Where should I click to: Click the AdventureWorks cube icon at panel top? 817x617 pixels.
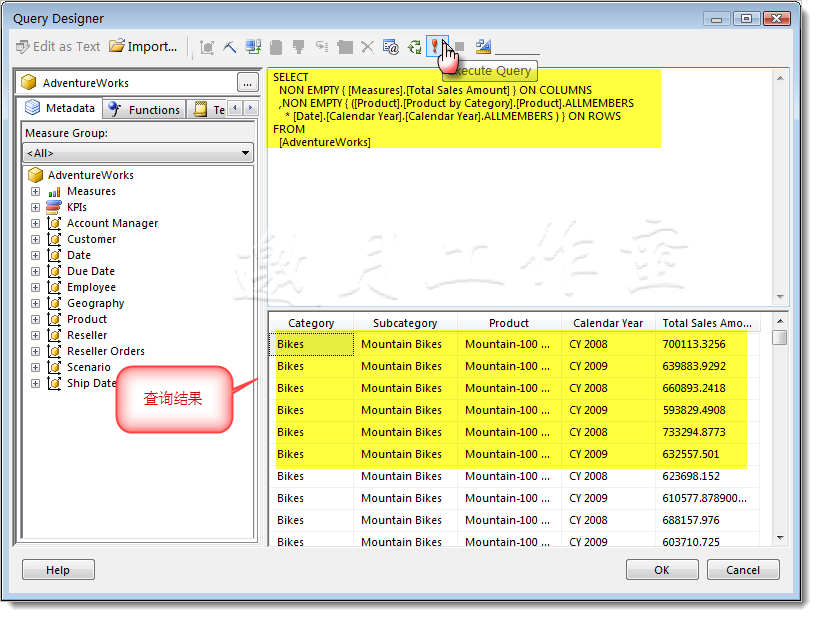(29, 82)
